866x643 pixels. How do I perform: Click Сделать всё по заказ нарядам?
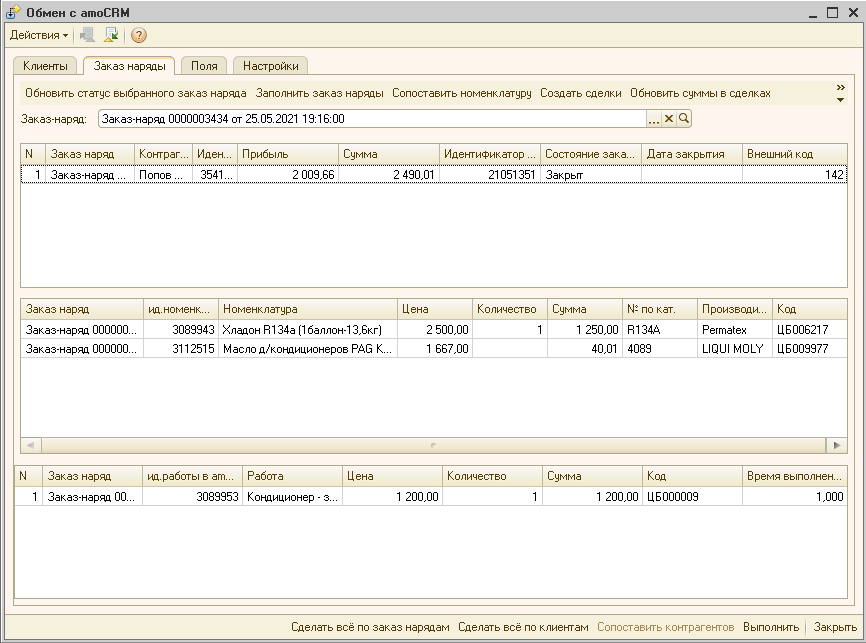370,628
